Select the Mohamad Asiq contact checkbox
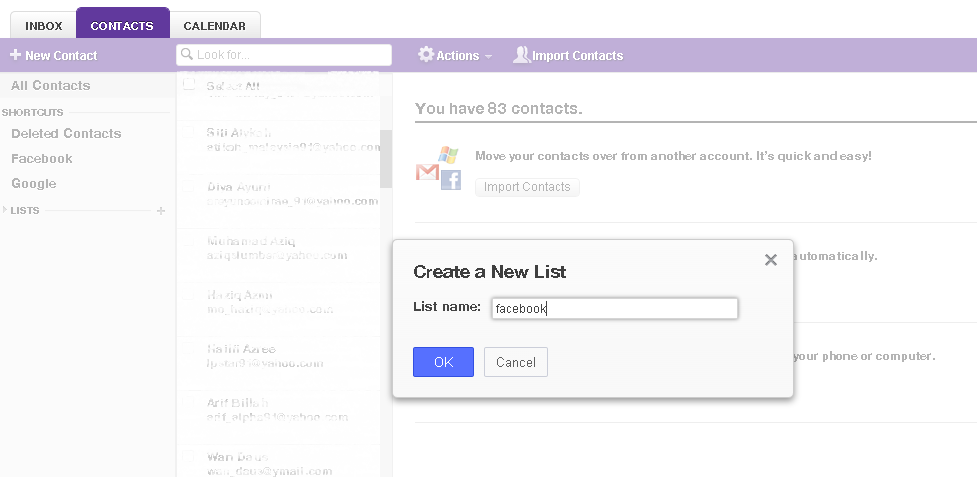Image resolution: width=977 pixels, height=477 pixels. point(189,241)
